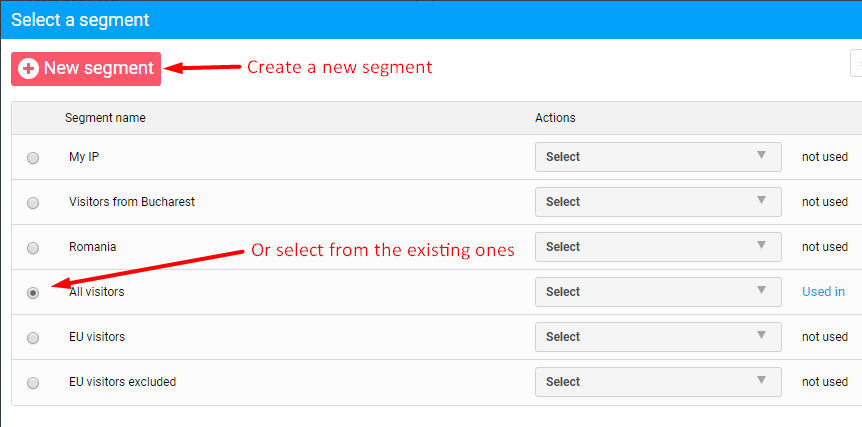The height and width of the screenshot is (427, 862).
Task: Select the My IP radio button
Action: pos(33,158)
